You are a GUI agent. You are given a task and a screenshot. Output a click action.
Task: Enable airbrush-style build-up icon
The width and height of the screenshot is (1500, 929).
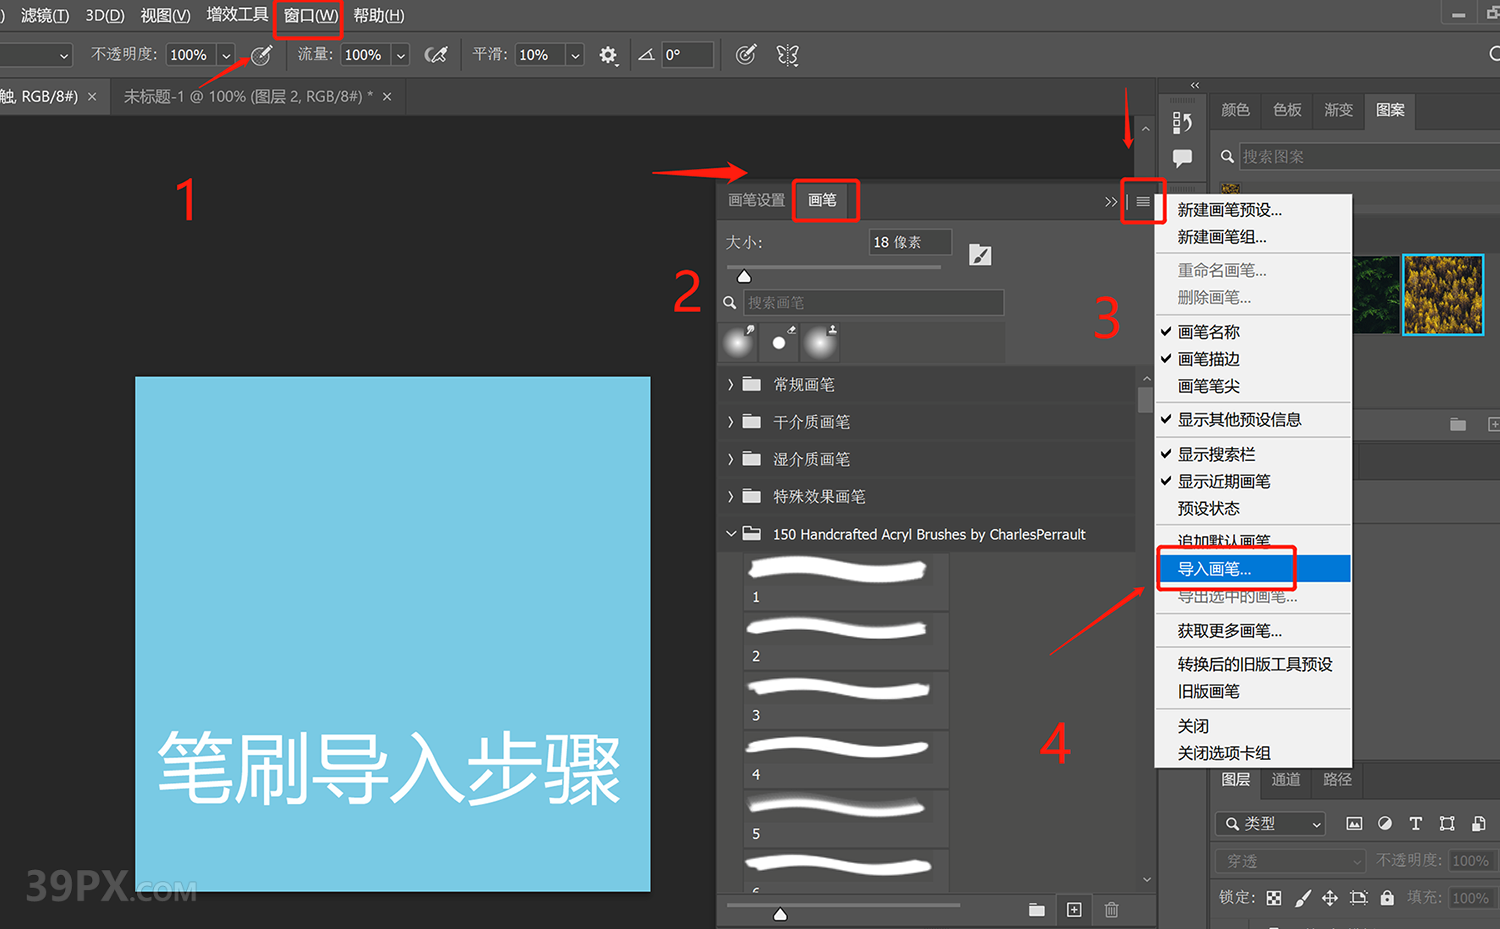click(436, 55)
